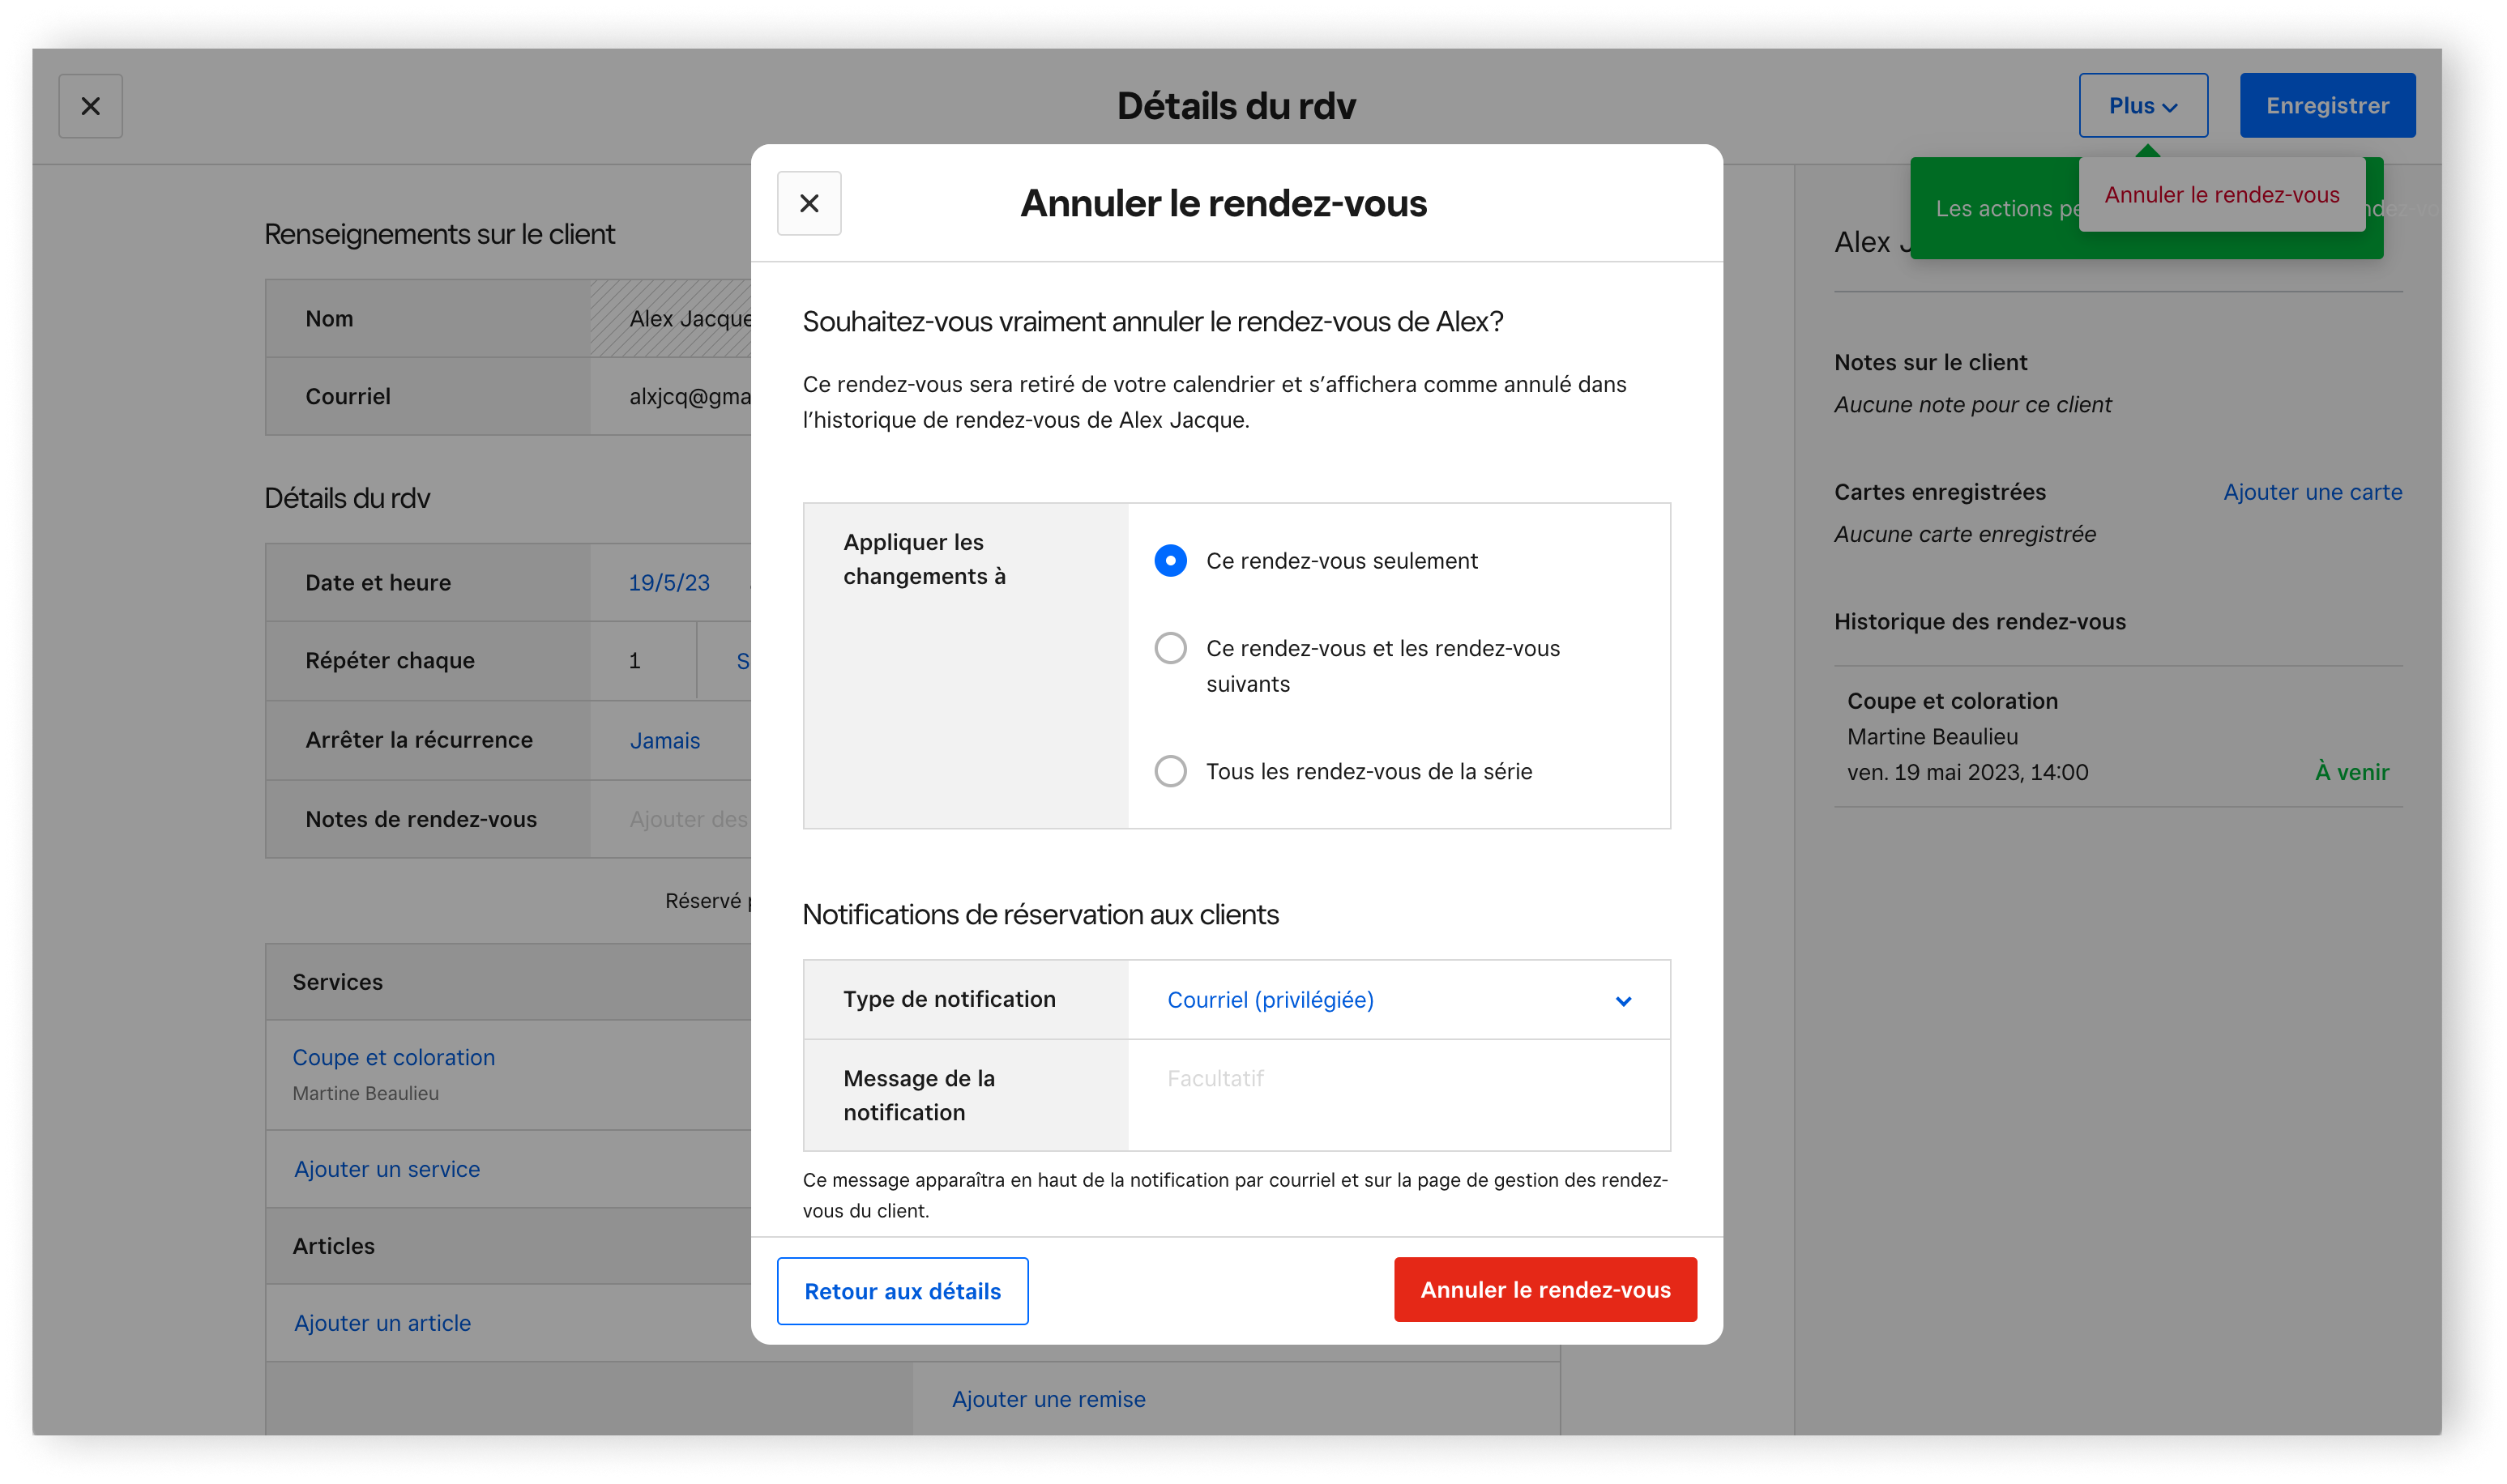The image size is (2507, 1484).
Task: Click the Message de la notification field
Action: tap(1399, 1095)
